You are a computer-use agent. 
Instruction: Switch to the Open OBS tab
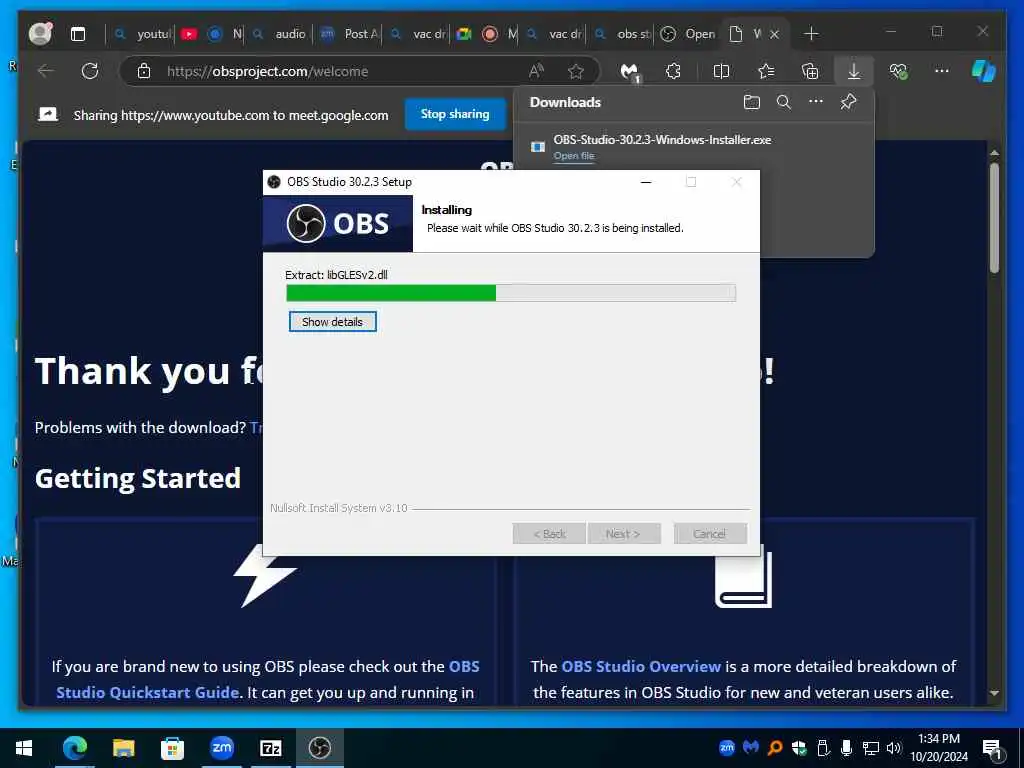(x=688, y=34)
